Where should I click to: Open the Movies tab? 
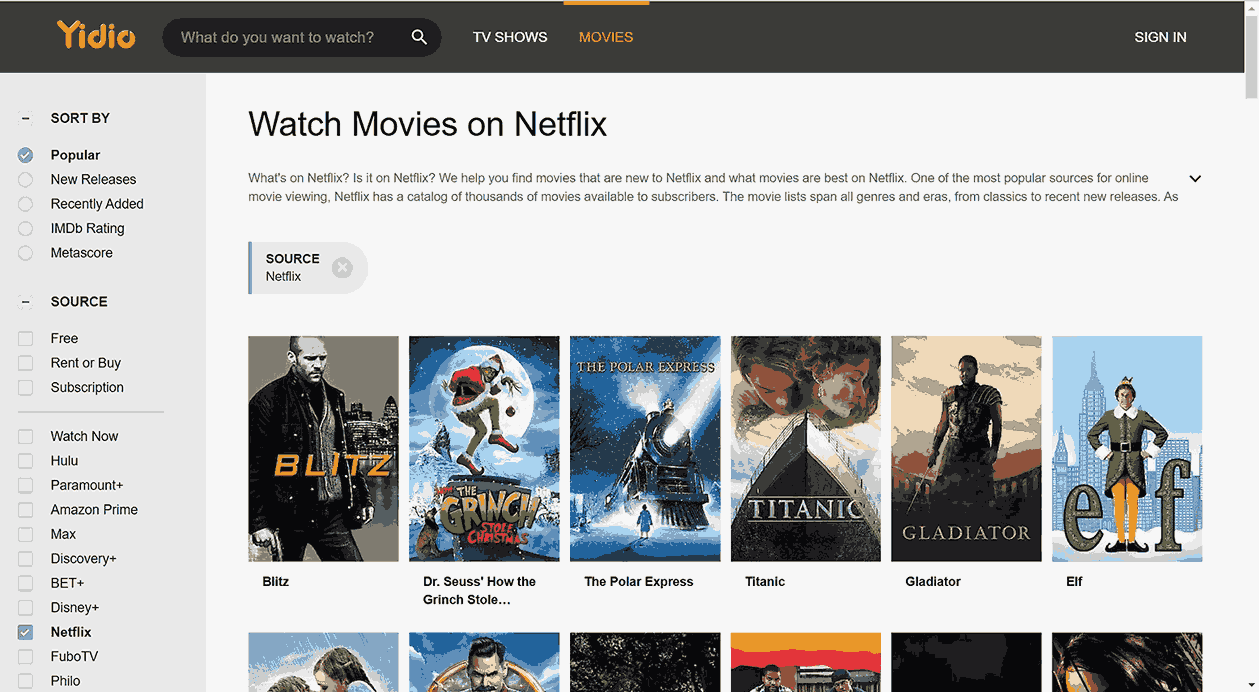[606, 37]
